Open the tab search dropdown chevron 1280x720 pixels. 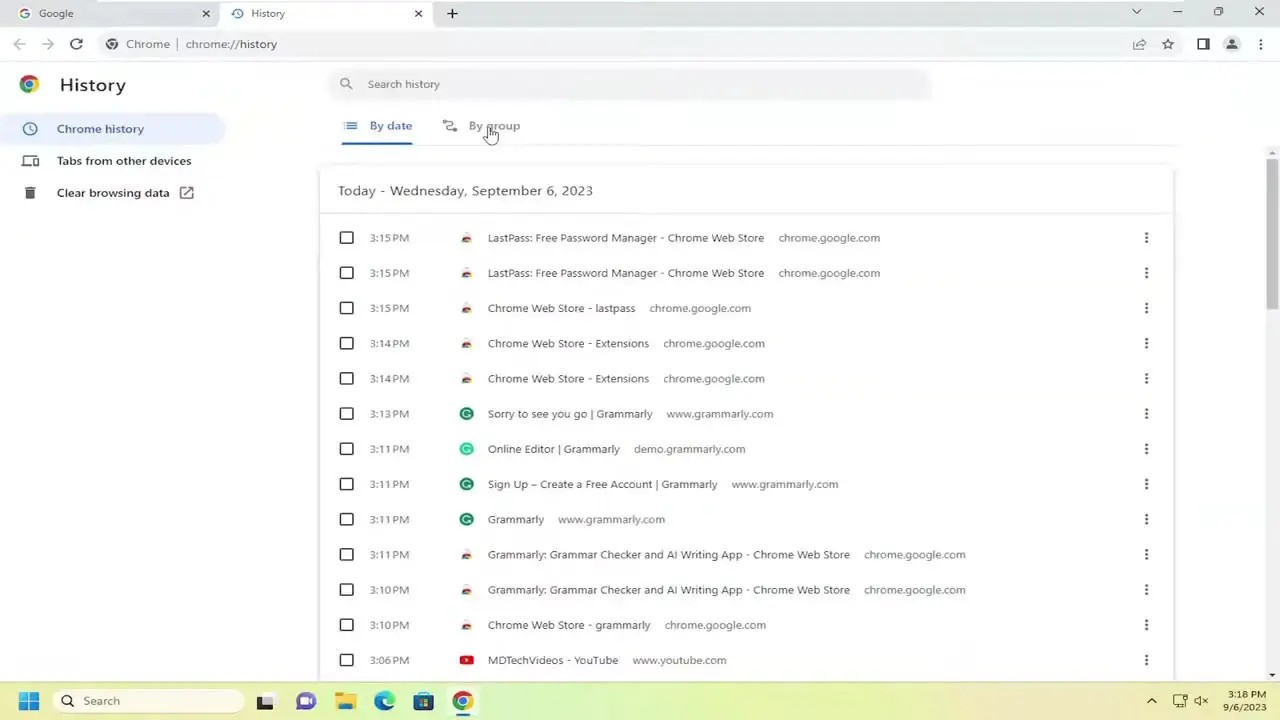1136,12
